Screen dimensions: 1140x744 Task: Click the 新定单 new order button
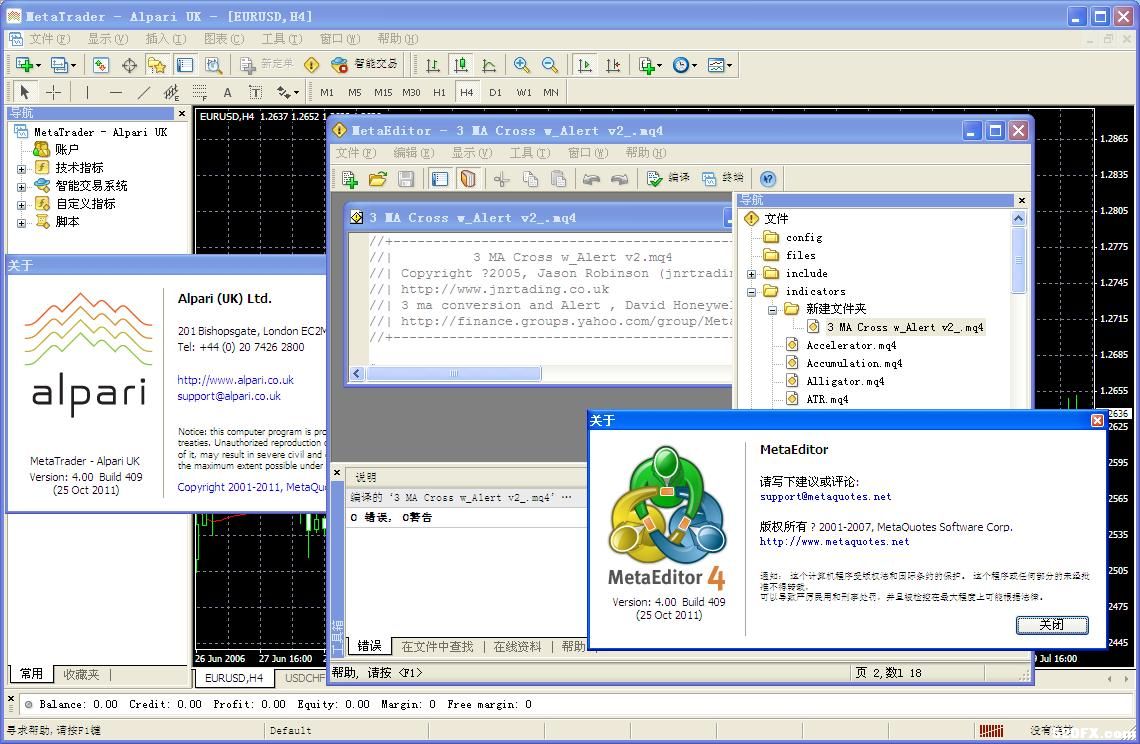tap(267, 65)
